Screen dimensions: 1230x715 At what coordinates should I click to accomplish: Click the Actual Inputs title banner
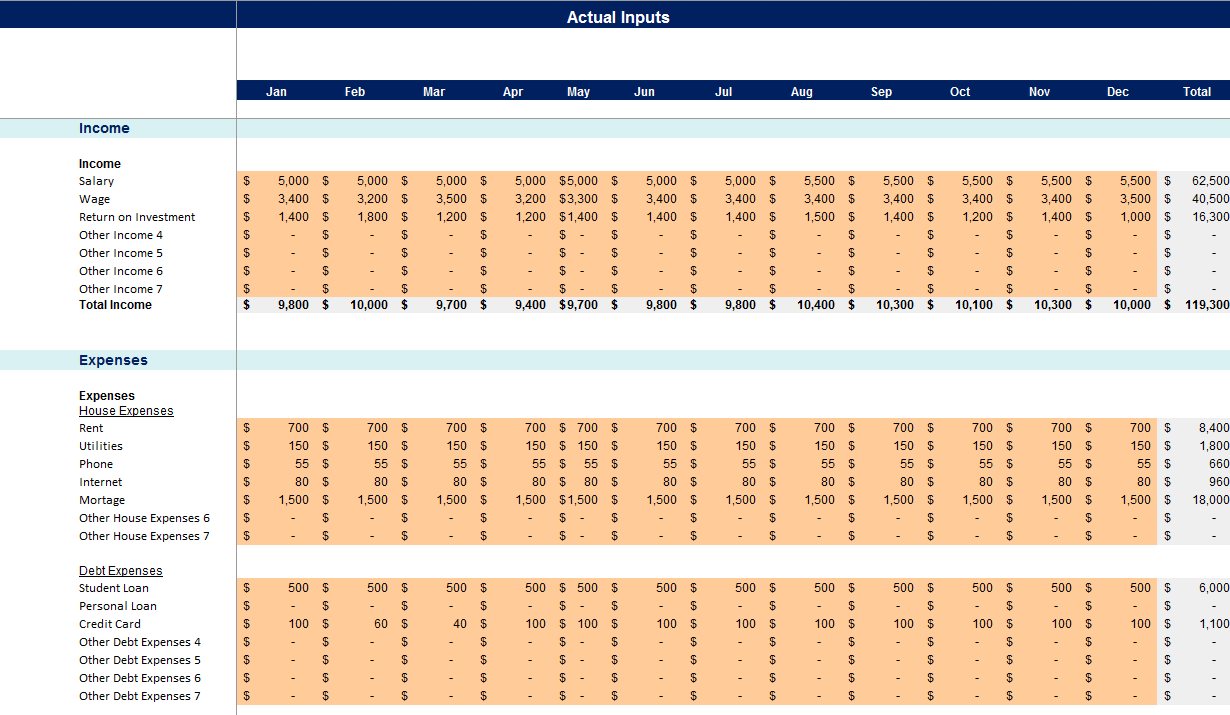click(x=617, y=16)
